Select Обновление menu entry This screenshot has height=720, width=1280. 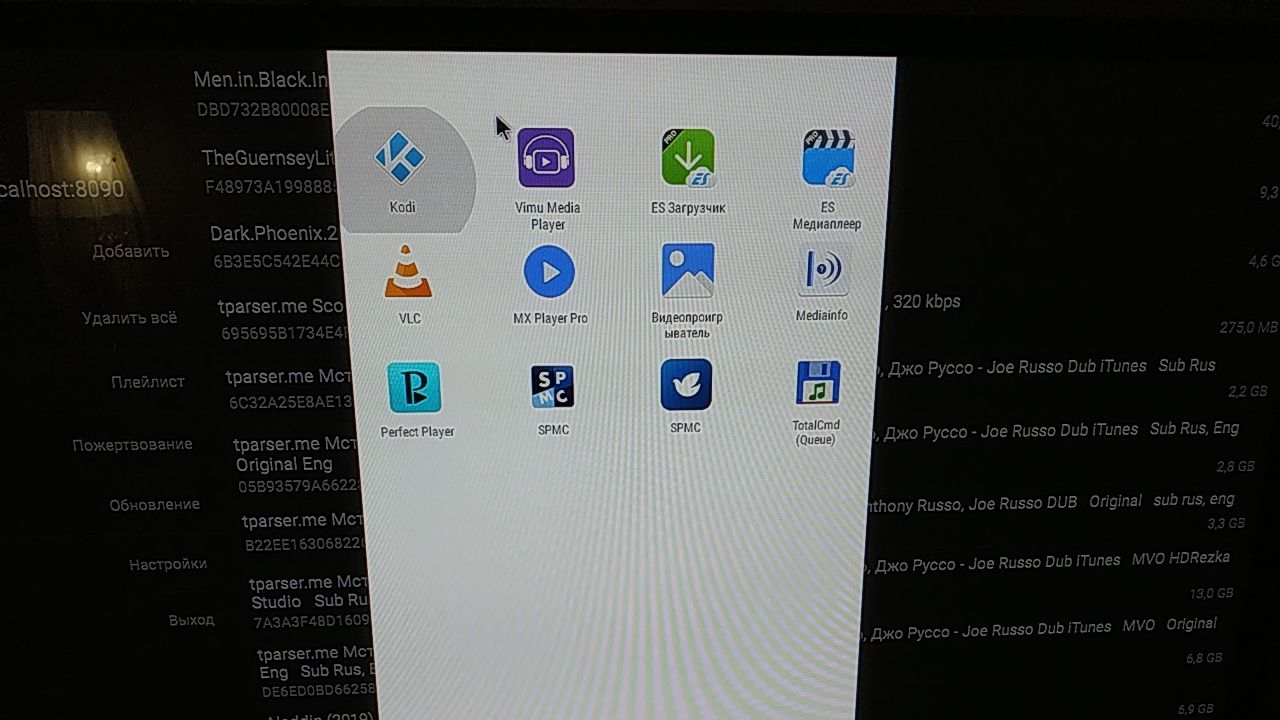(155, 504)
